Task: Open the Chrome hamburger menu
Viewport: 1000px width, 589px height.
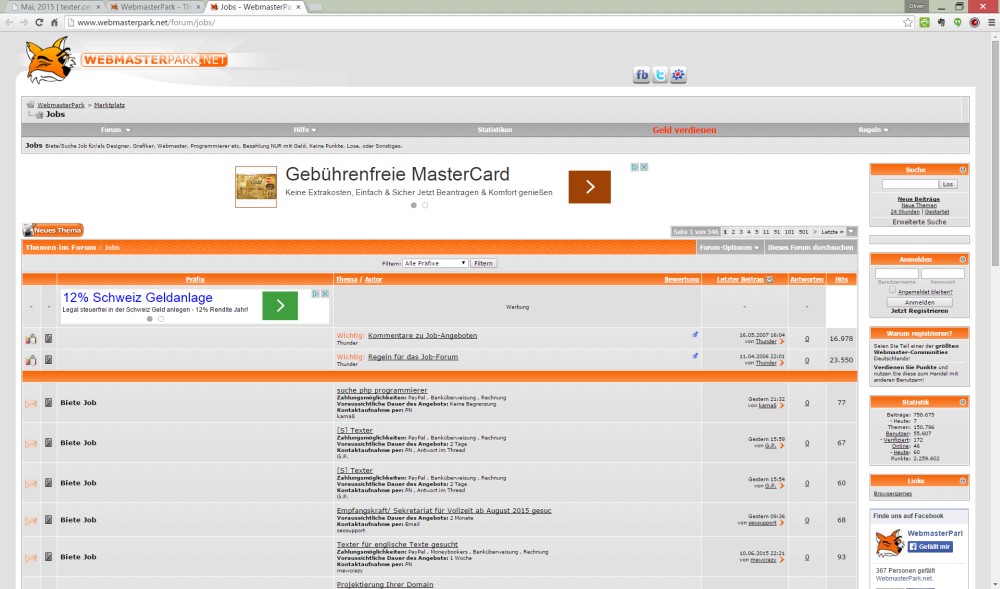Action: tap(990, 22)
